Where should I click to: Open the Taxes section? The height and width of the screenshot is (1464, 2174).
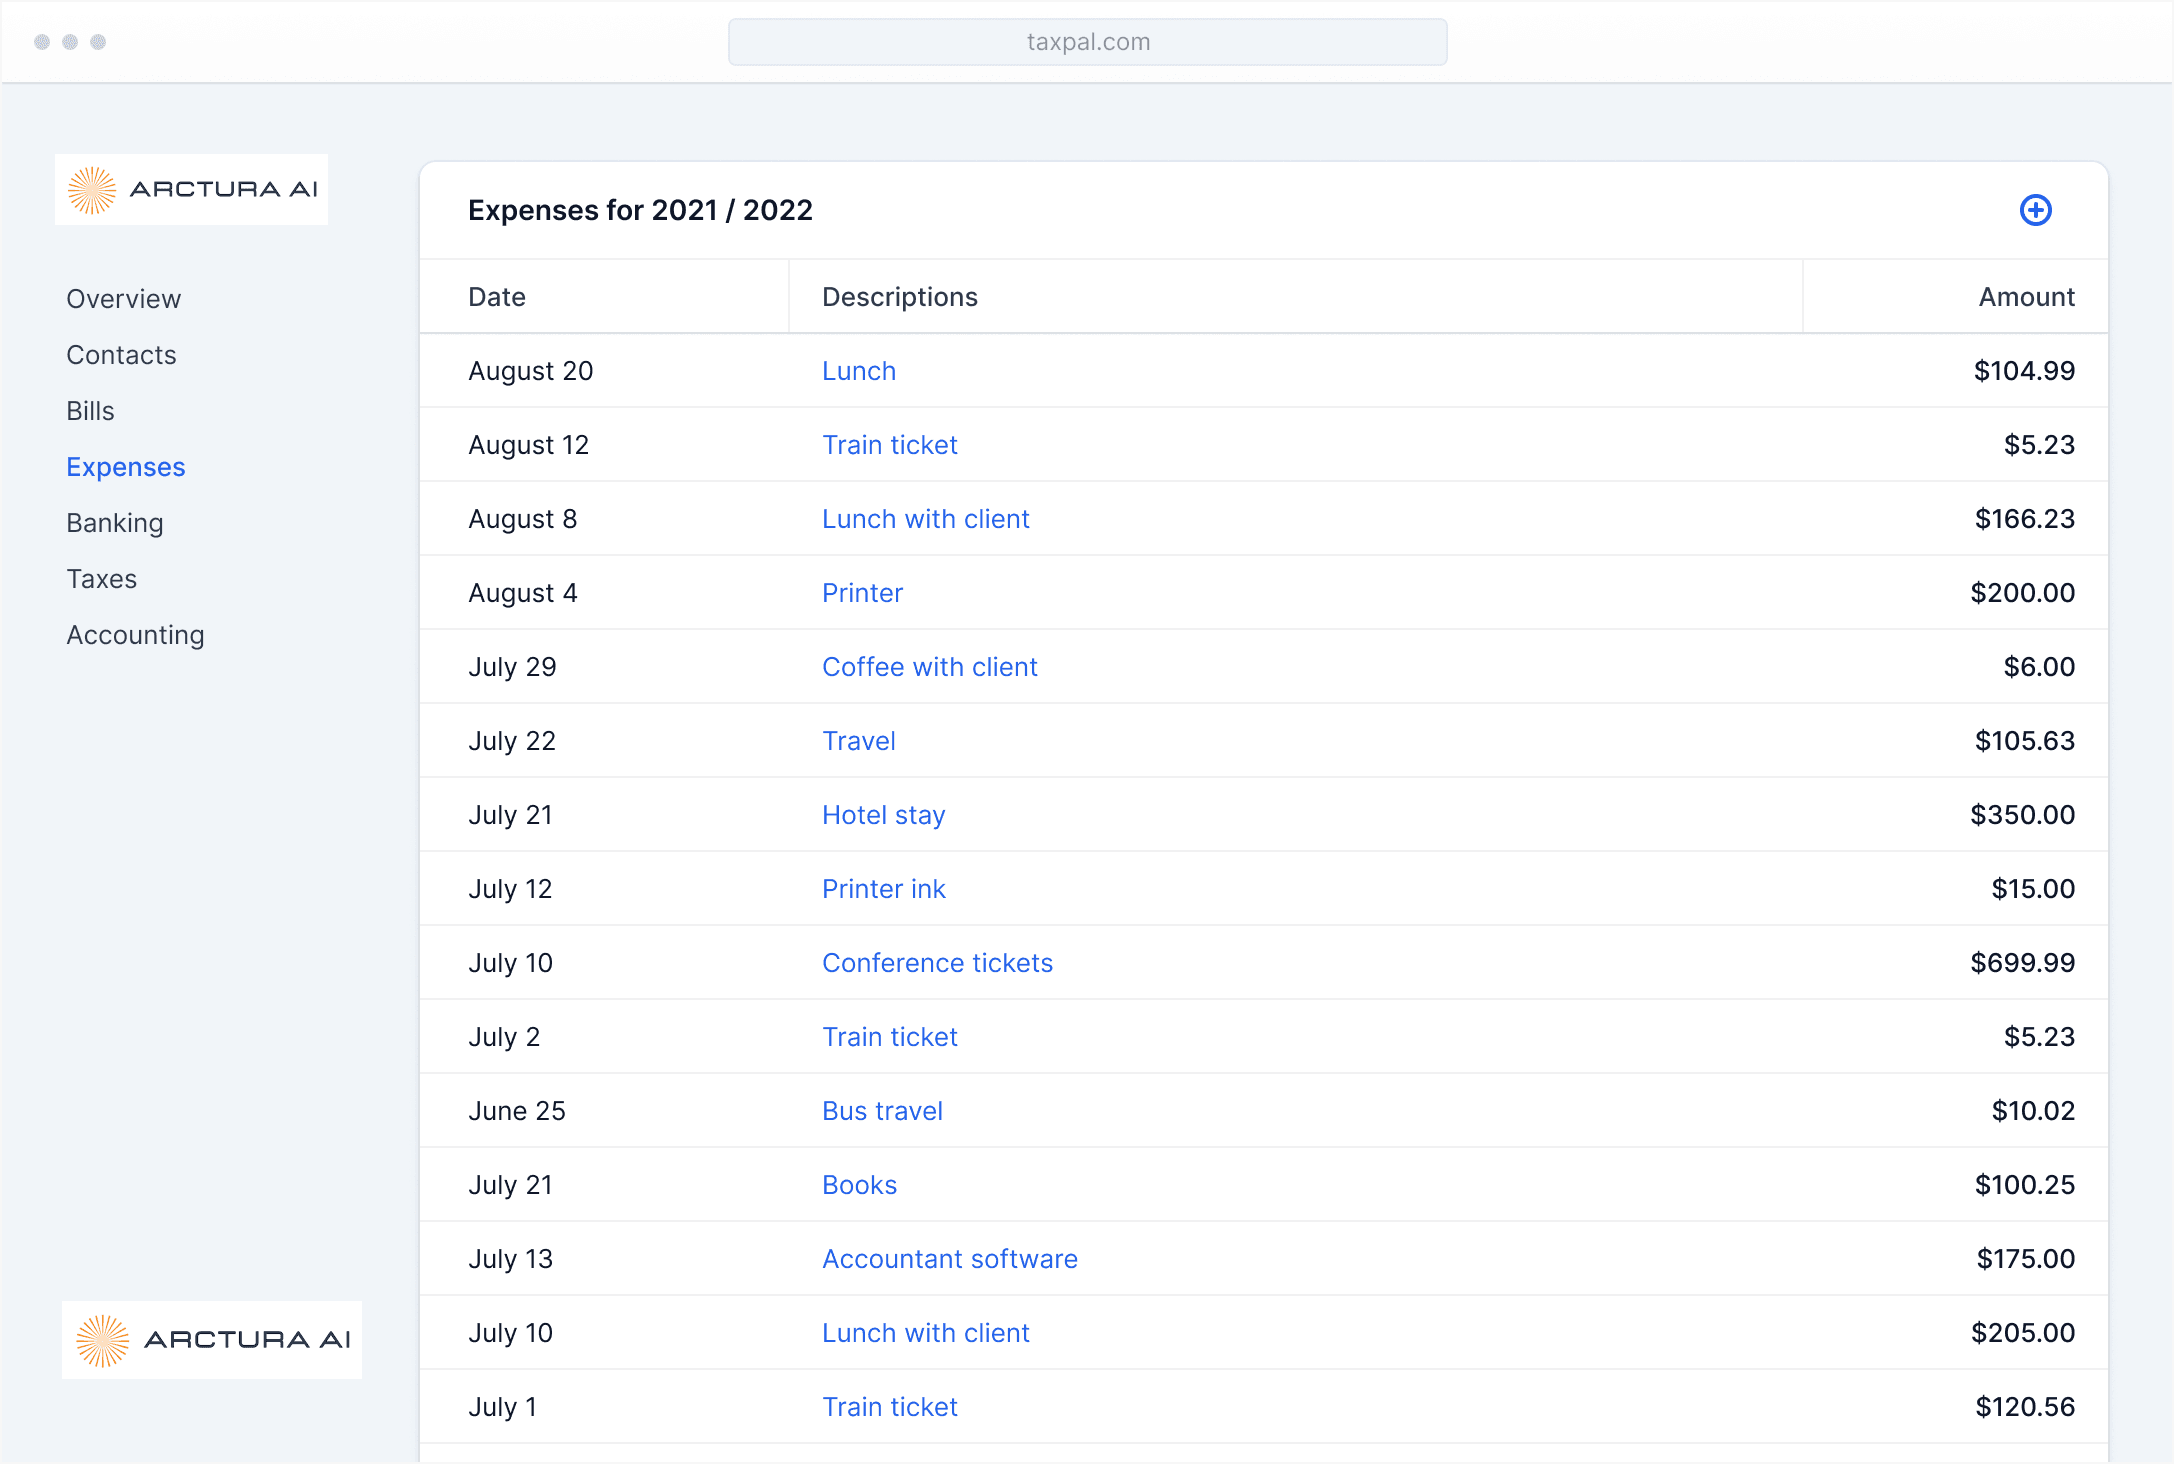tap(101, 579)
